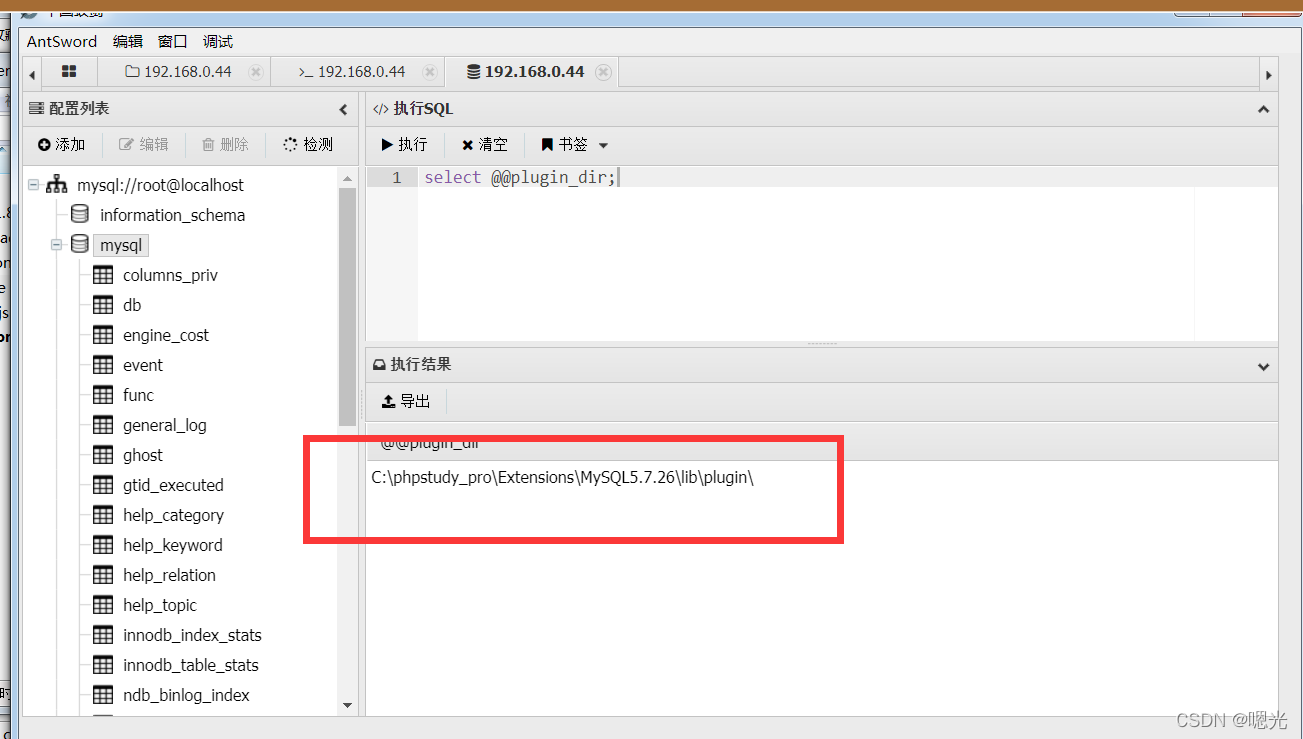Select the event table
Image resolution: width=1303 pixels, height=739 pixels.
(x=143, y=365)
